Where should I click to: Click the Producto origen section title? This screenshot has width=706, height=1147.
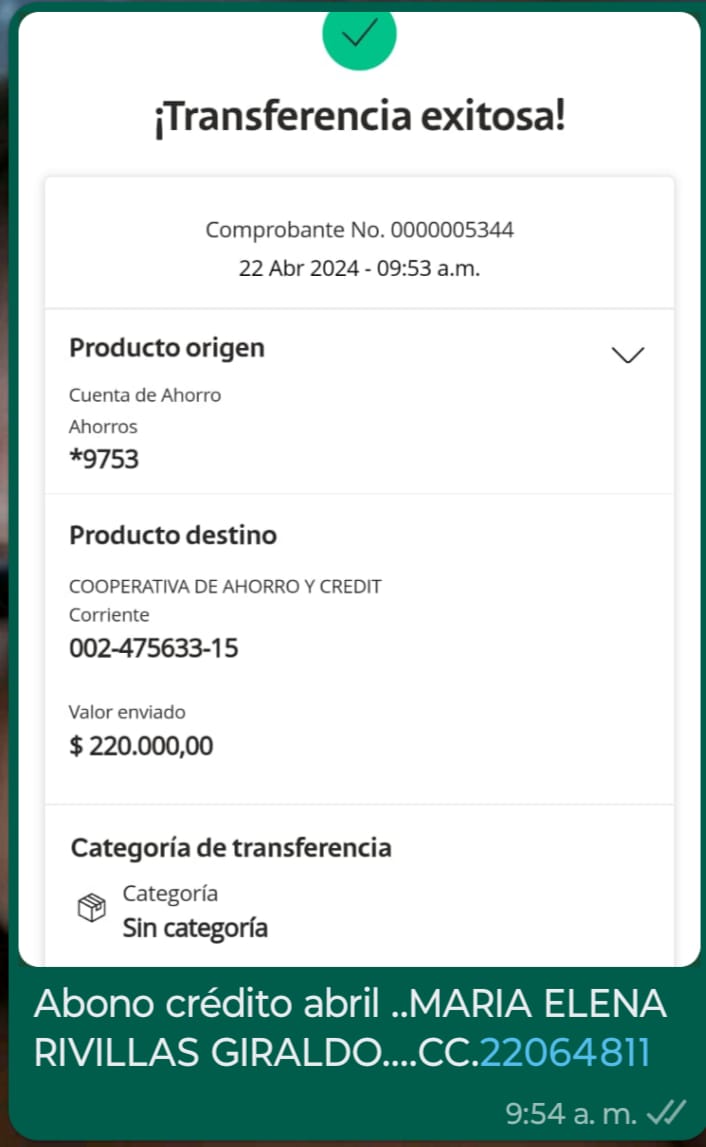coord(167,348)
